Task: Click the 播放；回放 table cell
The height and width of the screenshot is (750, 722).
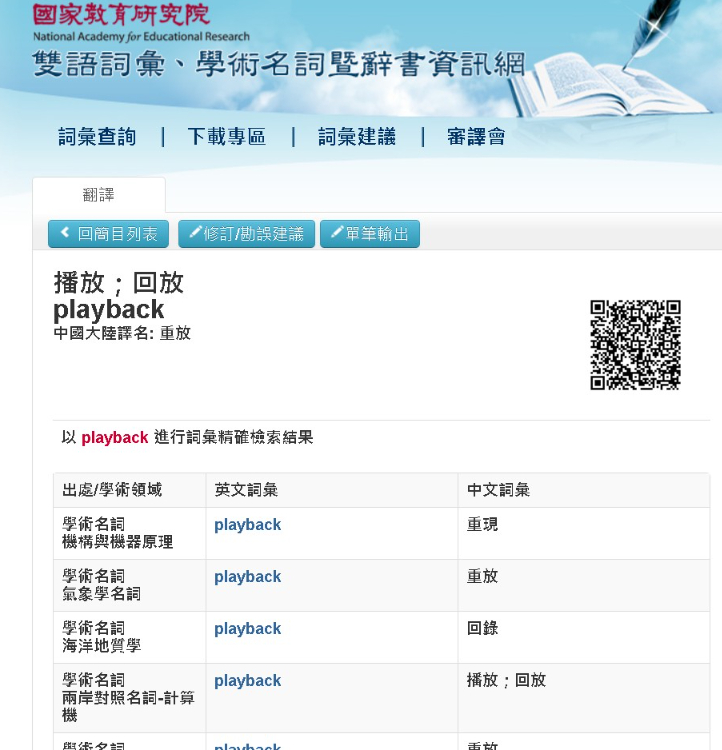Action: tap(584, 698)
